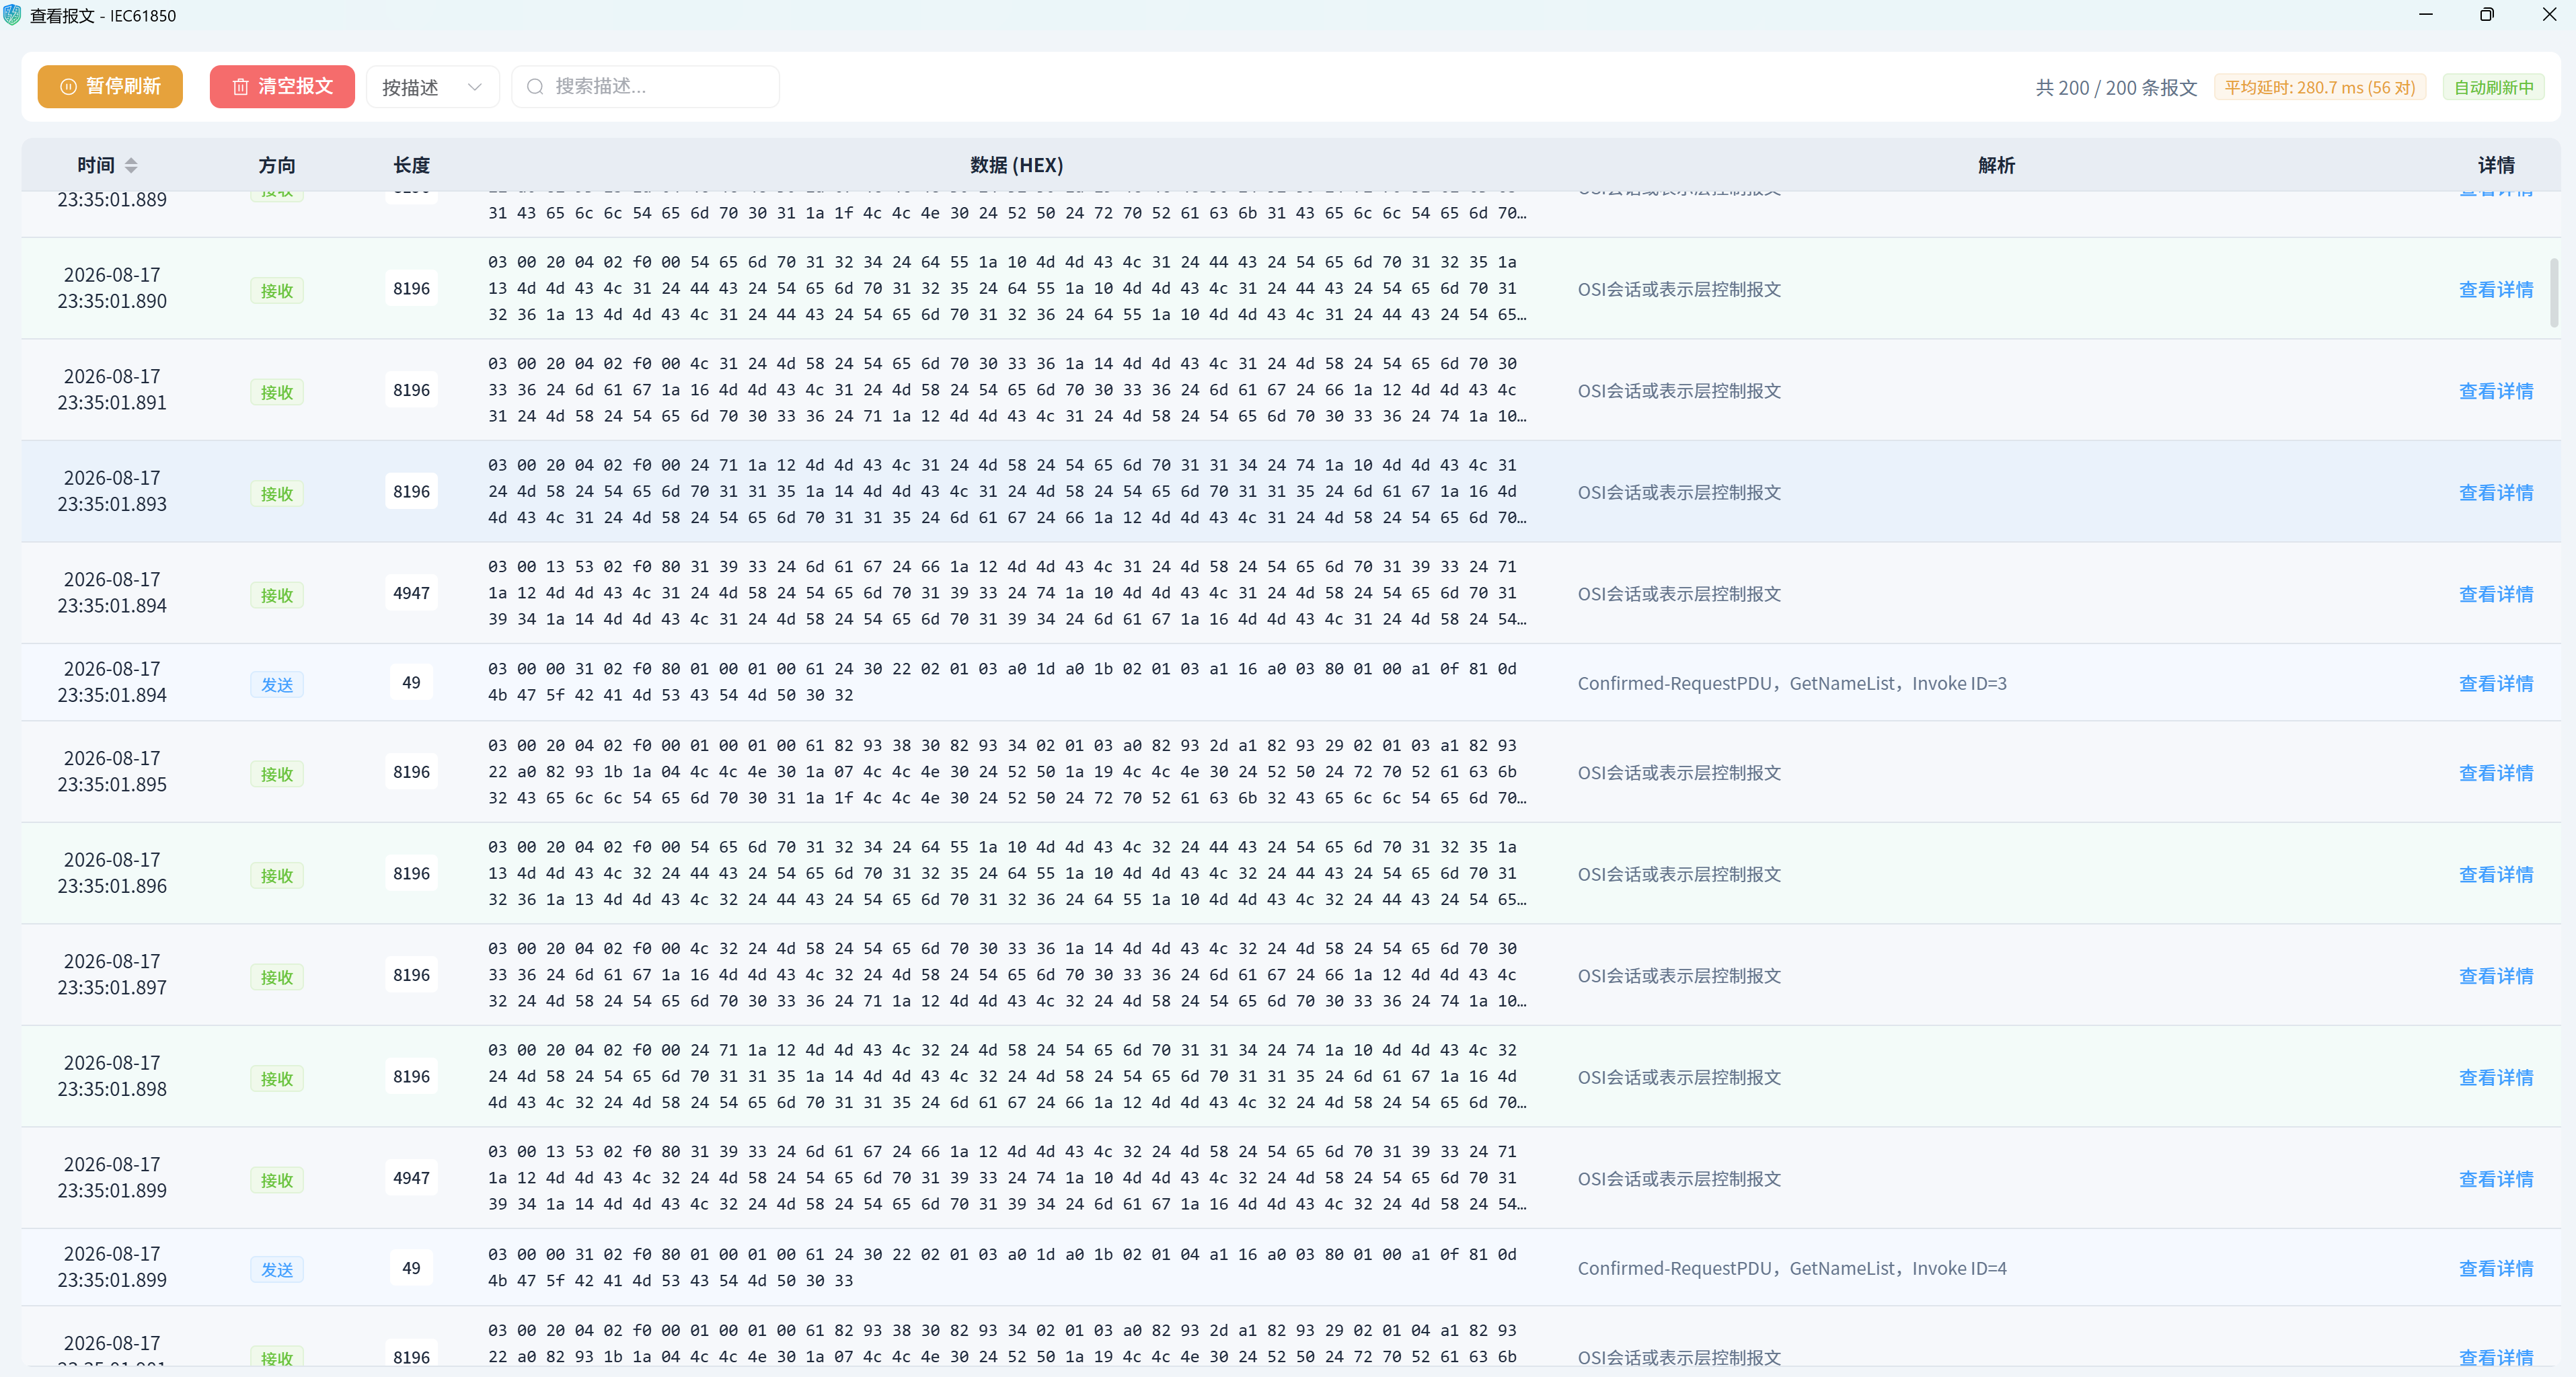Click the shield app icon in title bar
The height and width of the screenshot is (1377, 2576).
coord(12,15)
